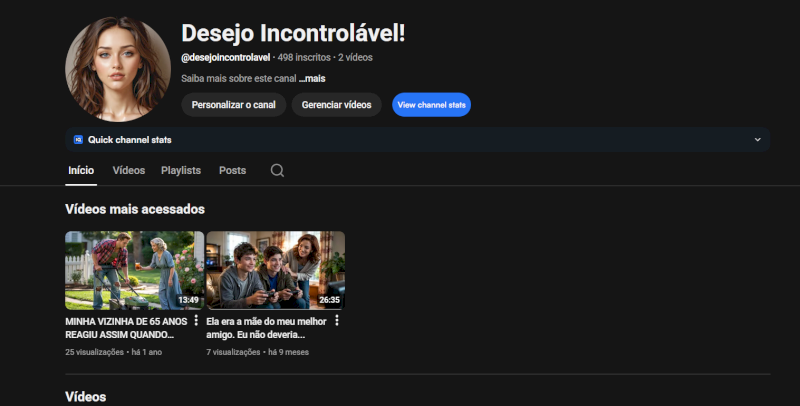Click the 498 inscritos text
The image size is (800, 406).
pos(304,58)
